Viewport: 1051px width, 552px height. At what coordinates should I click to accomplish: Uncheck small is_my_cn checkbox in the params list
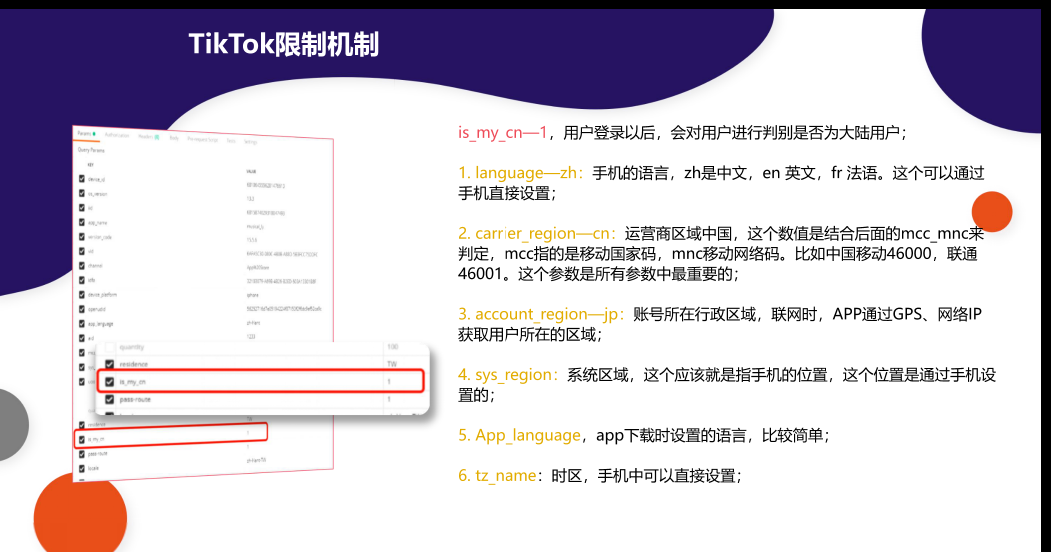(x=82, y=439)
